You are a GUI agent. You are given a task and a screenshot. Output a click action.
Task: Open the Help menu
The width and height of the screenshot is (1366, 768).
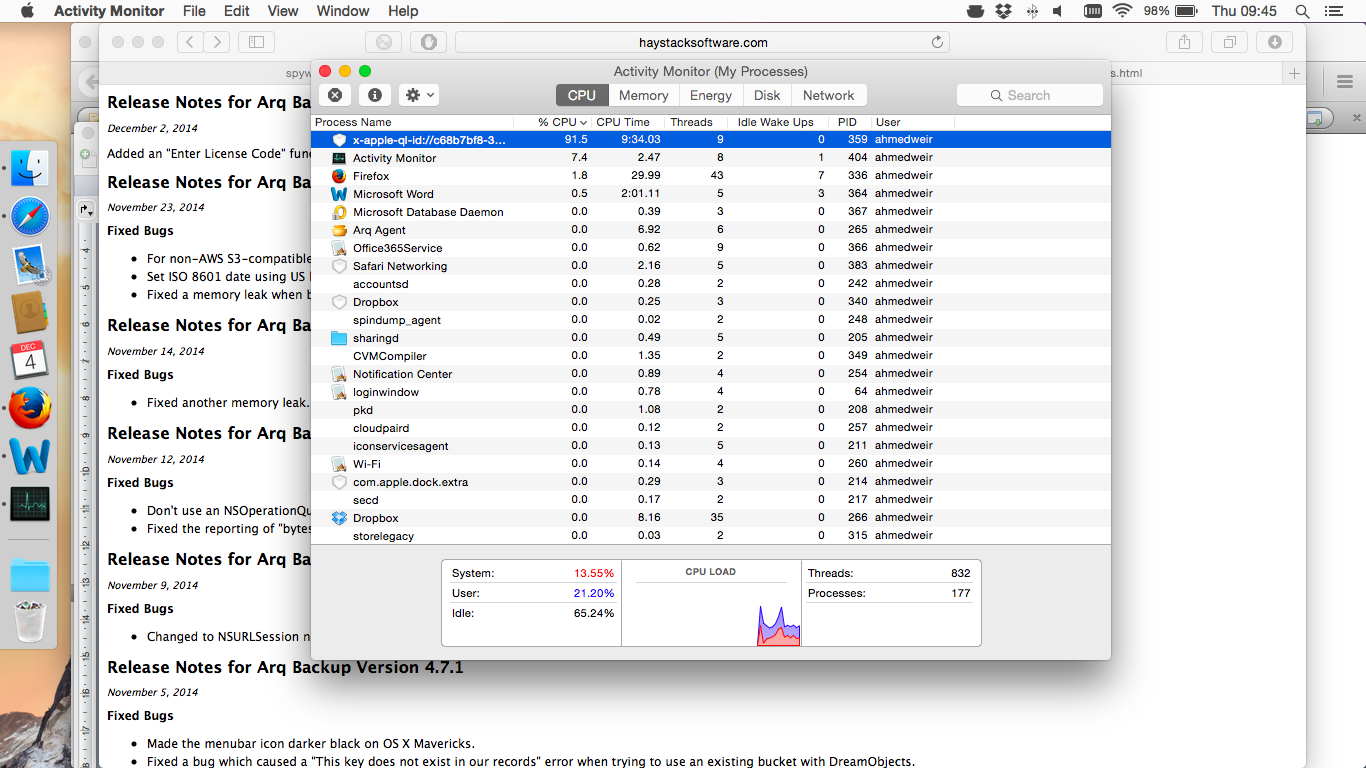pos(403,11)
